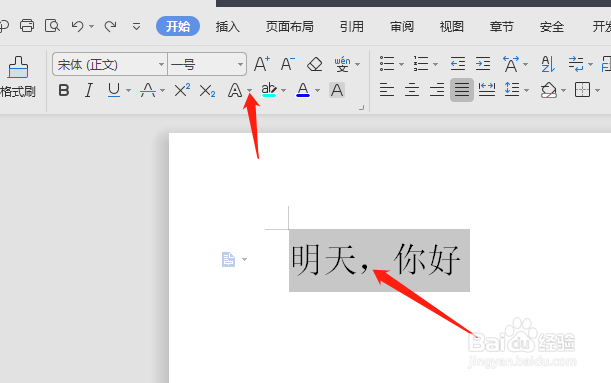Viewport: 611px width, 383px height.
Task: Click the distributed alignment icon
Action: click(x=487, y=90)
